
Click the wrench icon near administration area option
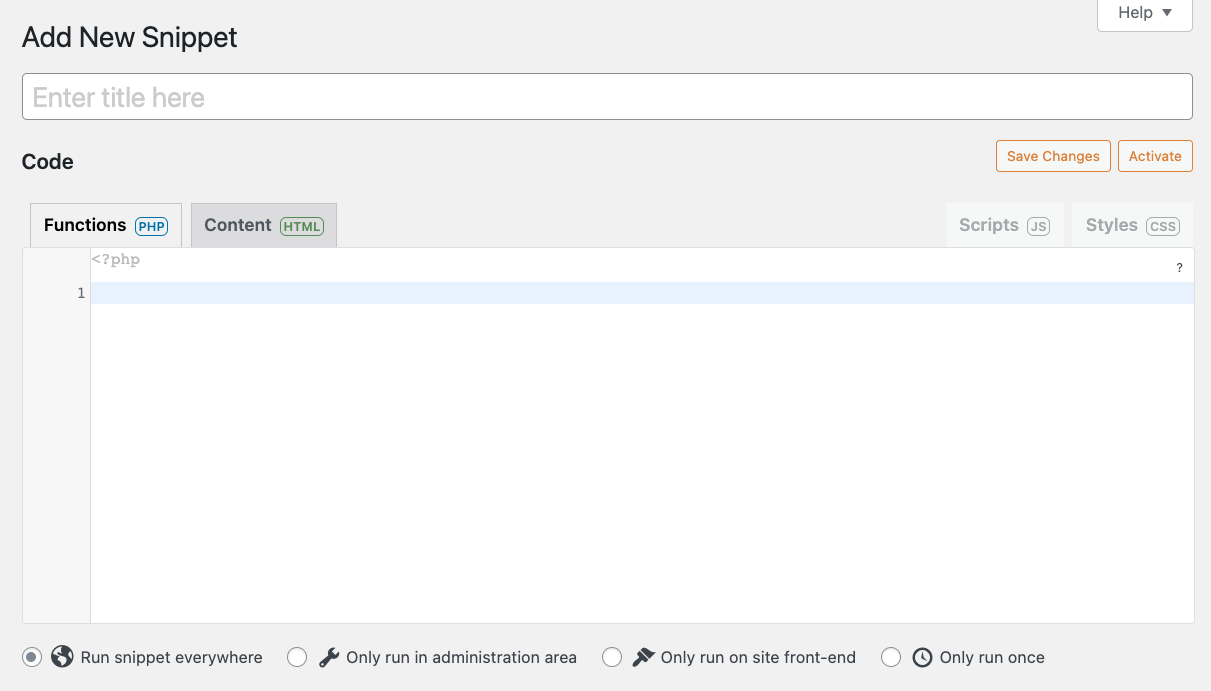pyautogui.click(x=329, y=657)
